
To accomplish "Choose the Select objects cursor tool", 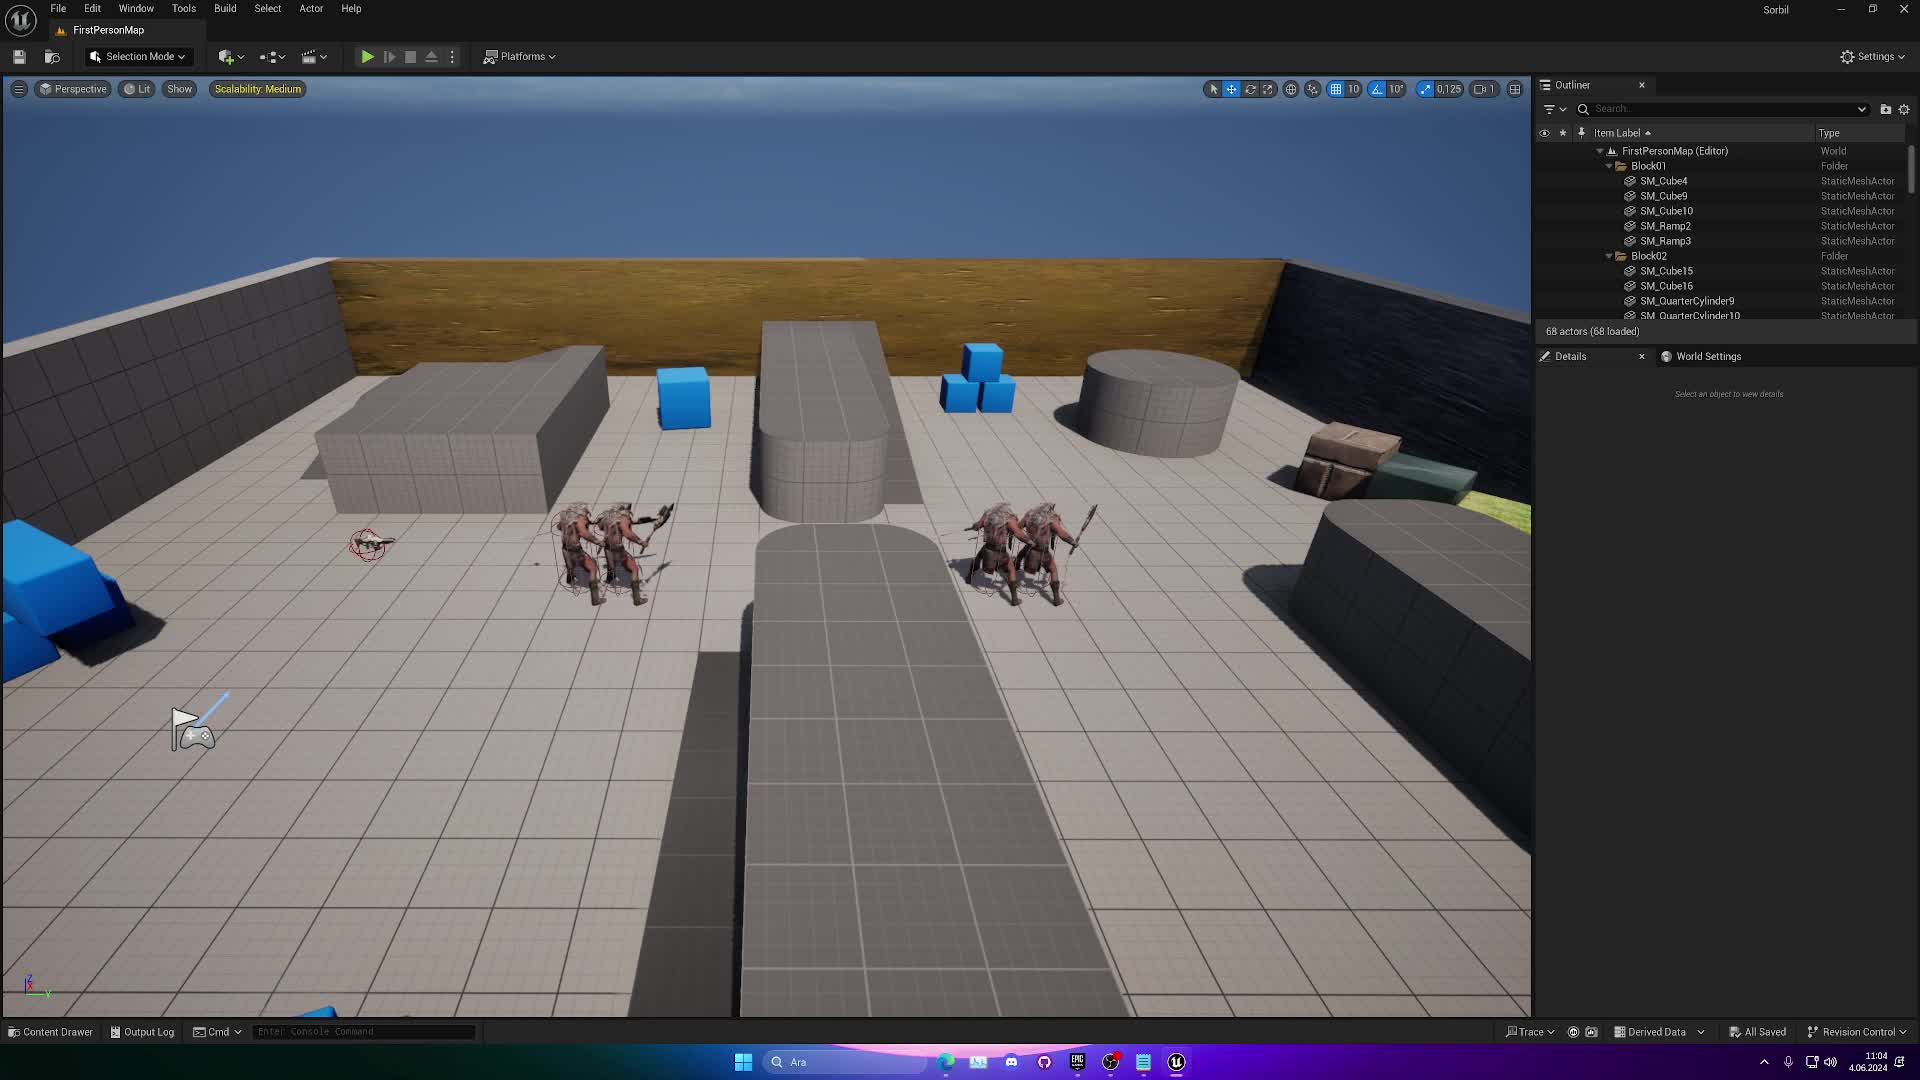I will click(1214, 89).
